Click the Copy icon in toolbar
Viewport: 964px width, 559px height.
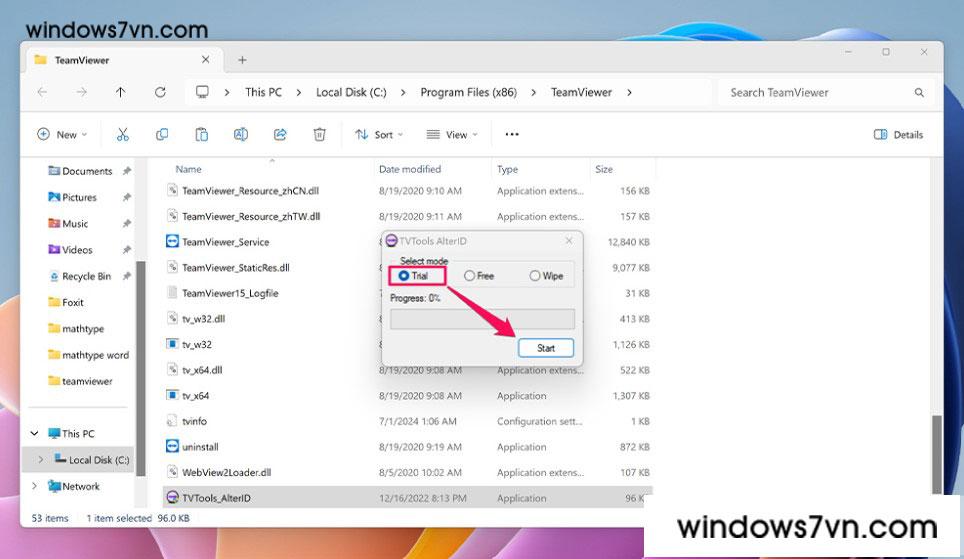coord(162,134)
